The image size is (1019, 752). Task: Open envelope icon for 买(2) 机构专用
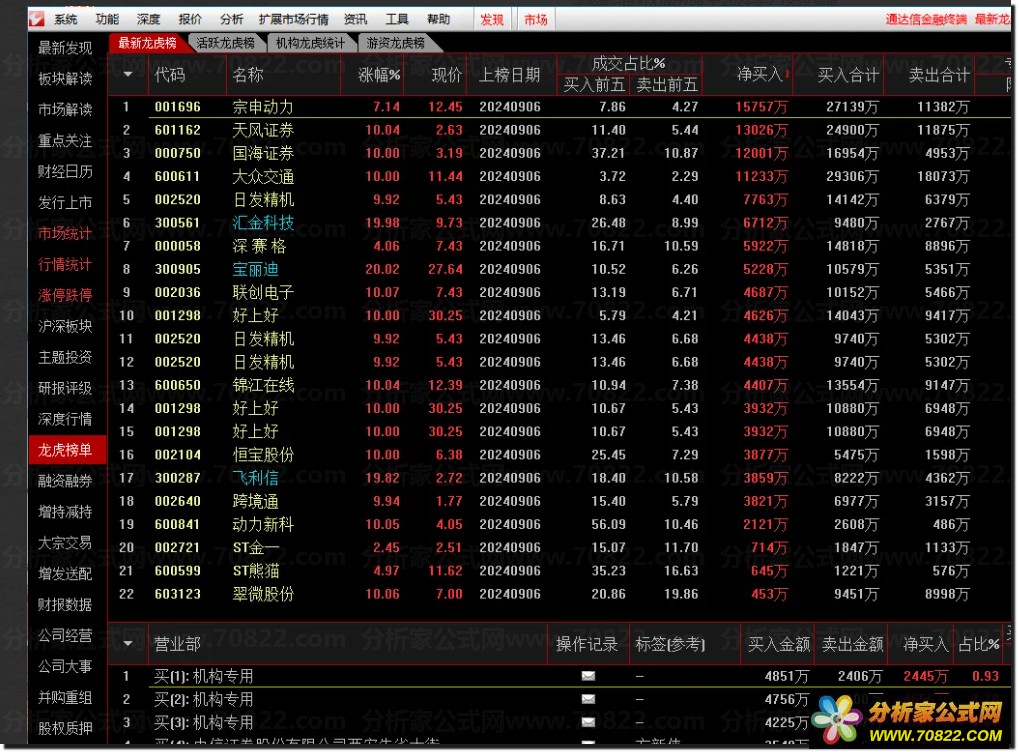pyautogui.click(x=588, y=699)
